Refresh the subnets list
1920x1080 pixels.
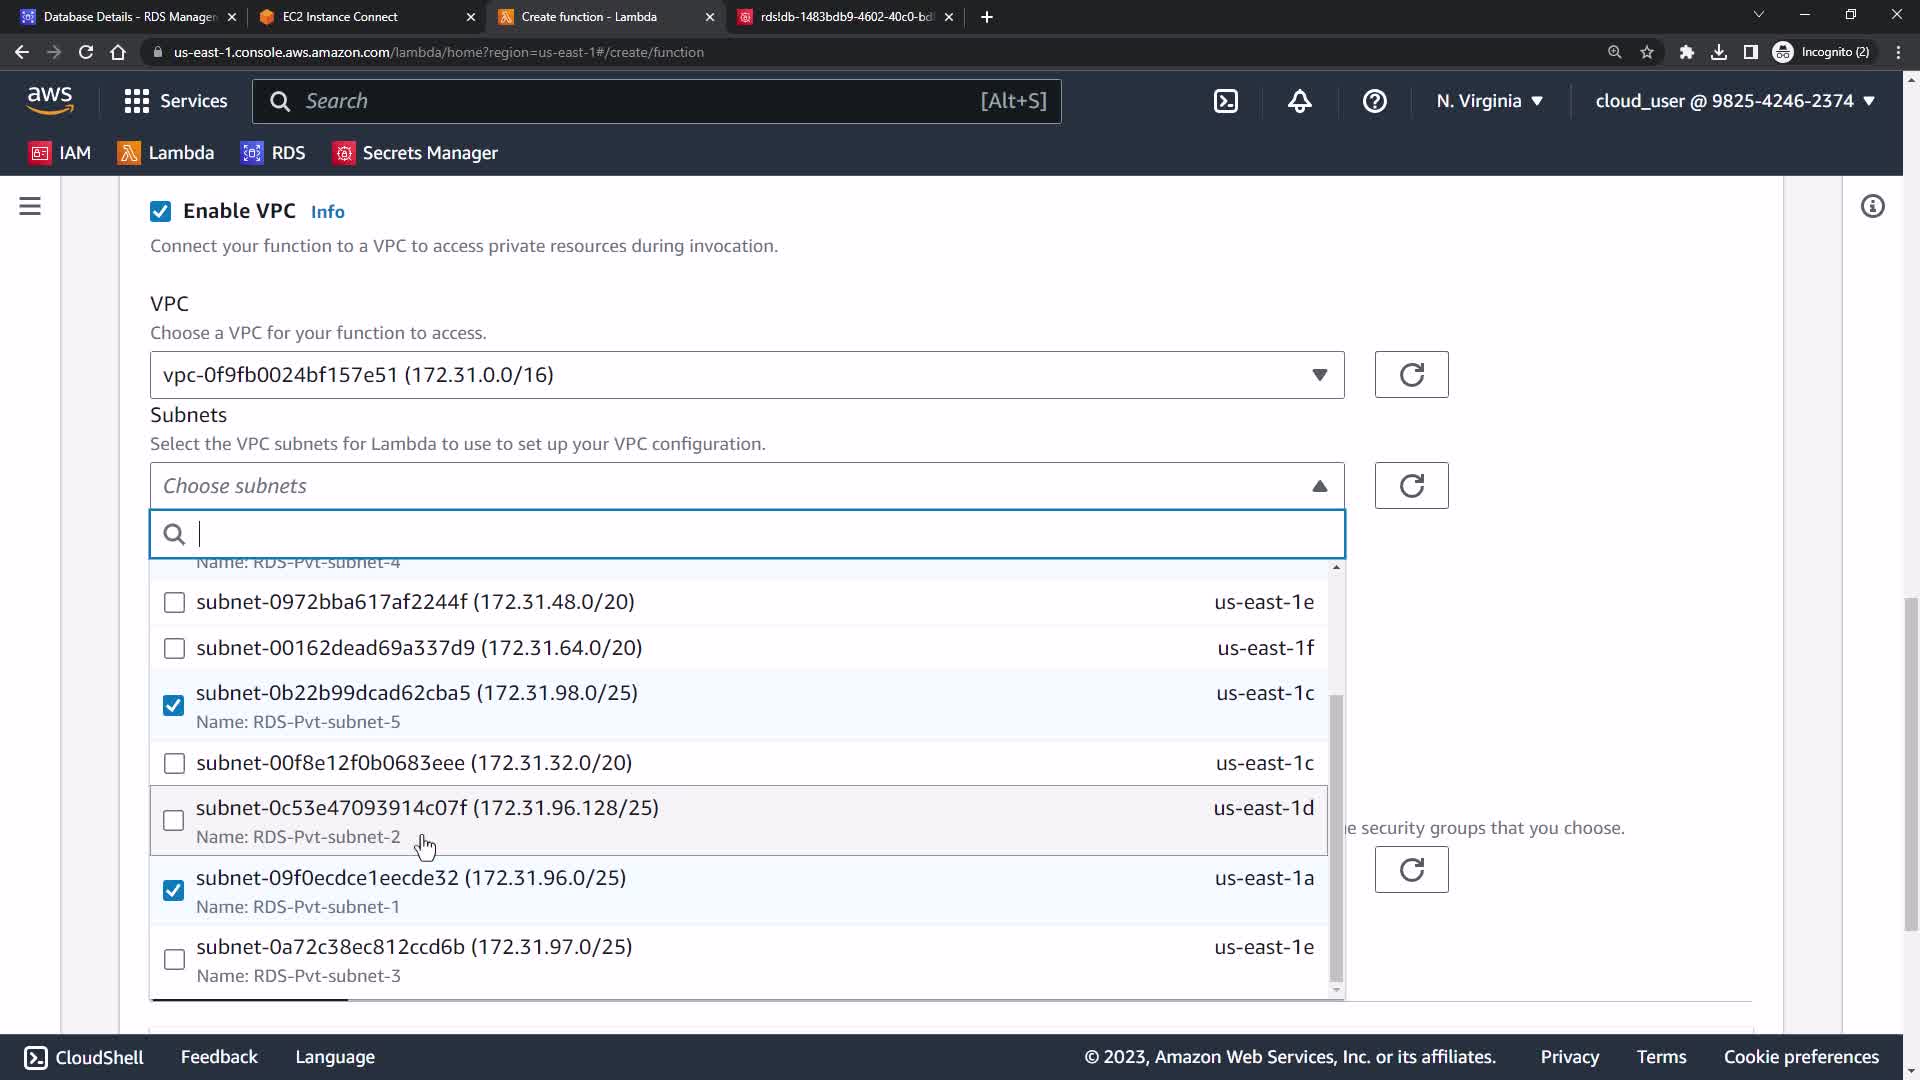pos(1411,486)
